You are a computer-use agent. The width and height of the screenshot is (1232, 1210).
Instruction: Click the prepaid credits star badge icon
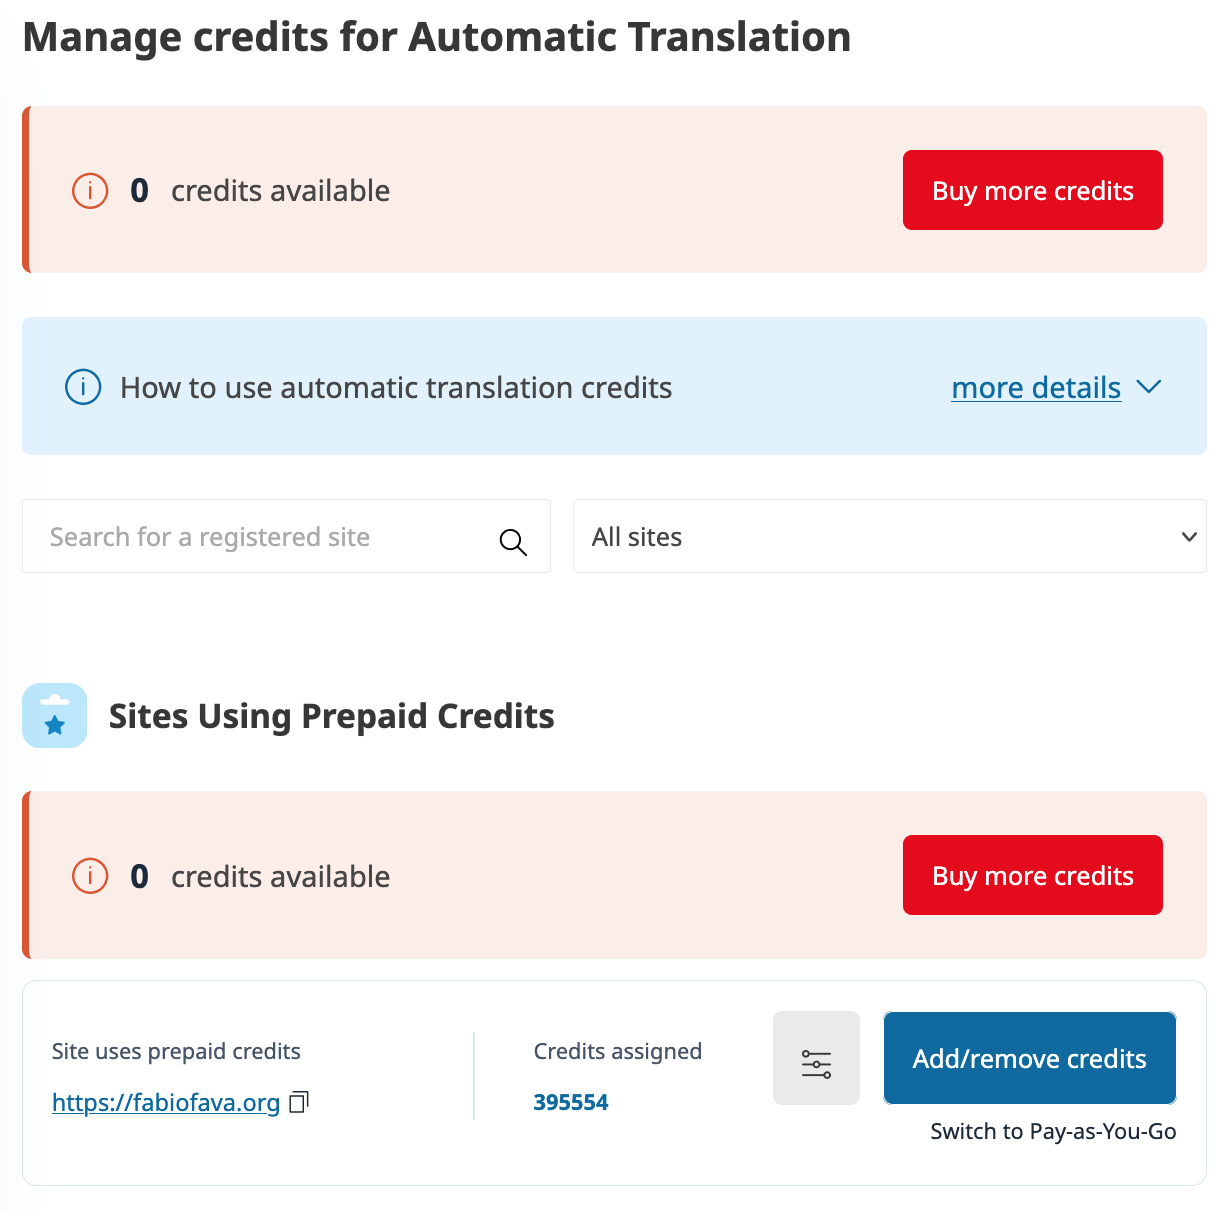pos(55,716)
